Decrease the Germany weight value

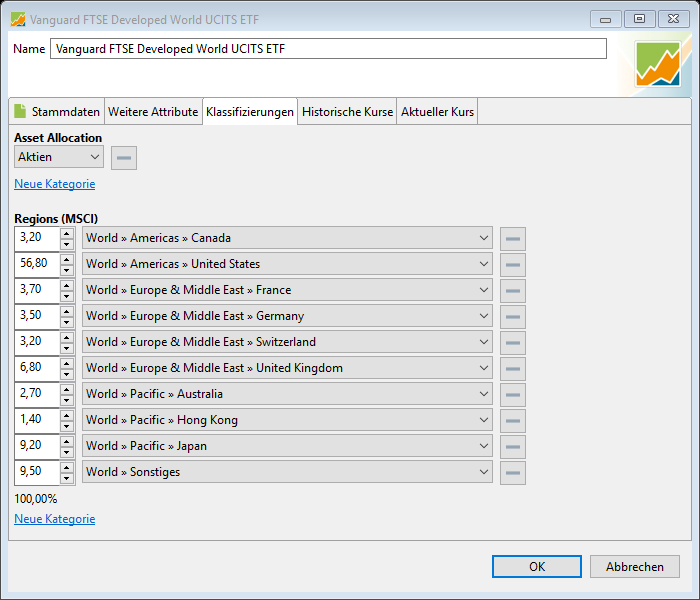(67, 322)
